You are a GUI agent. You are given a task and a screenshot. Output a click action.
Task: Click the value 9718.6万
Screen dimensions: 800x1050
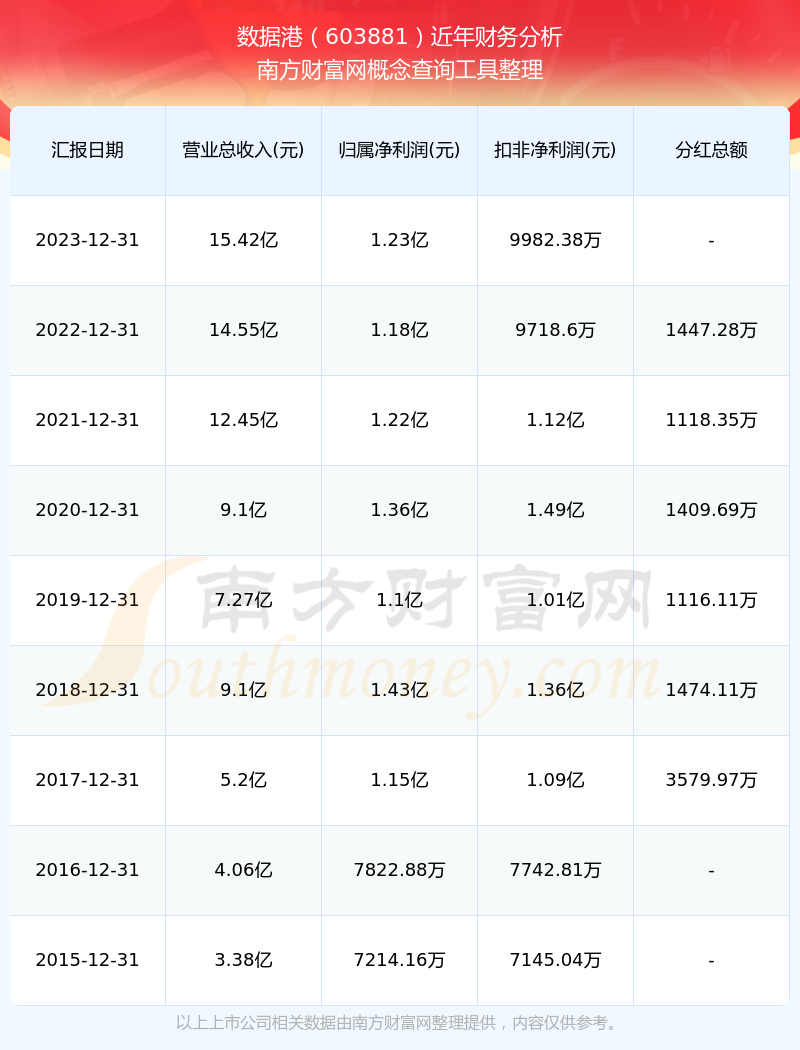(556, 330)
